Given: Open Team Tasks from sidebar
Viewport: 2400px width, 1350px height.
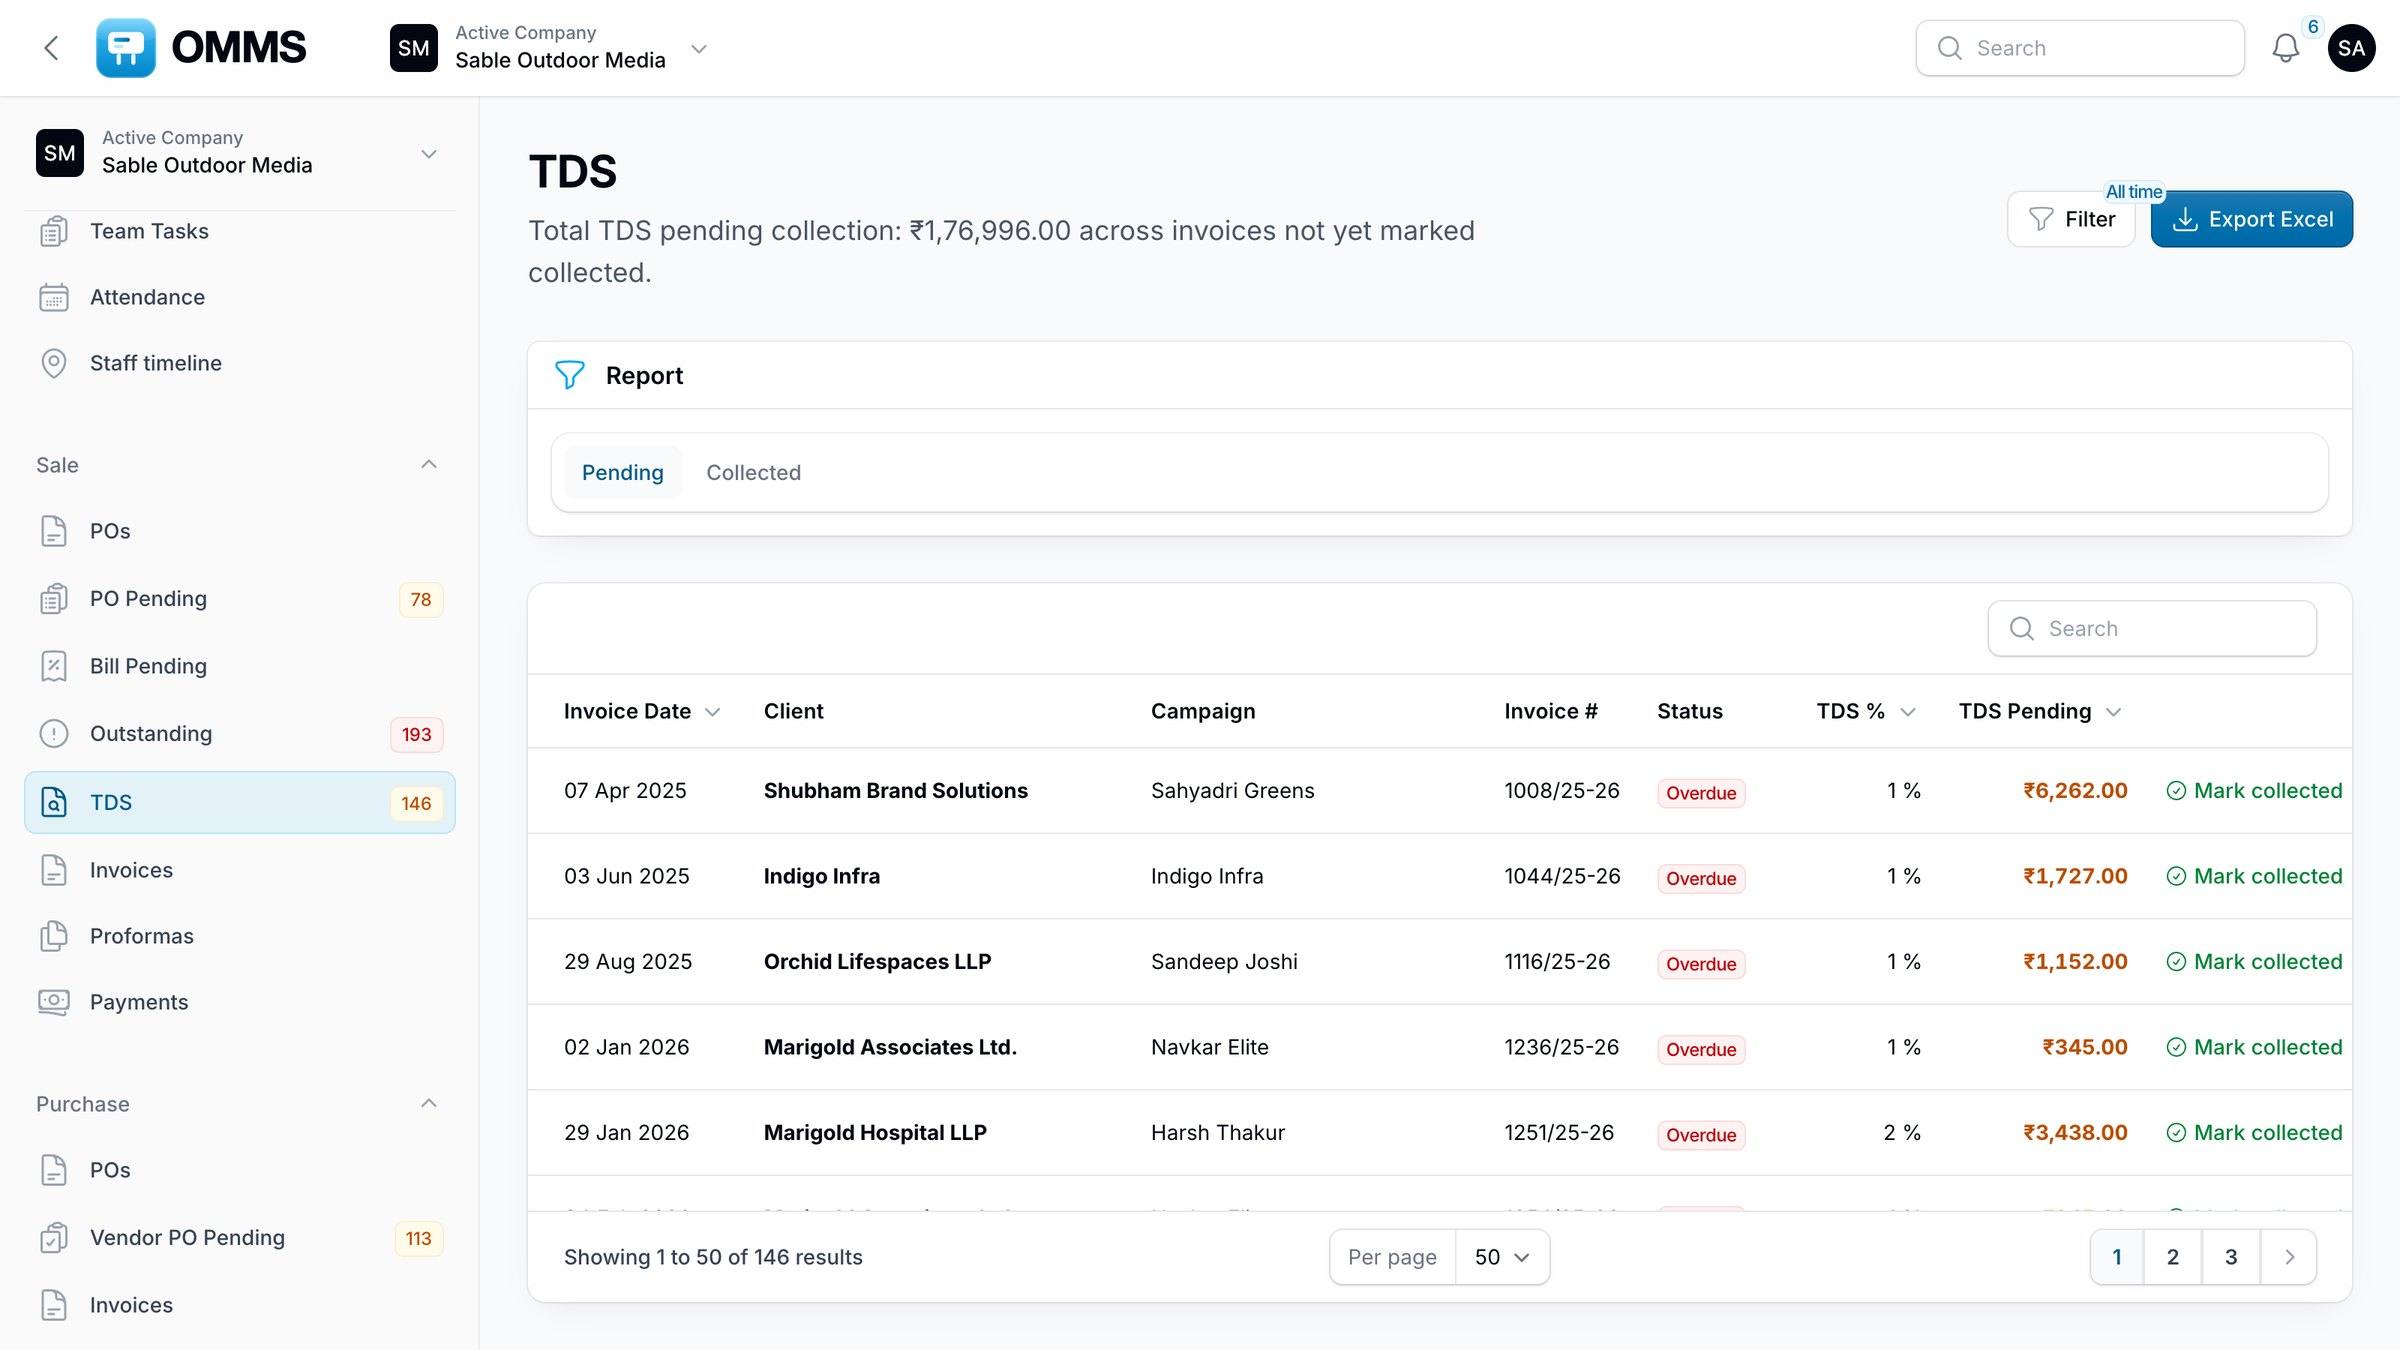Looking at the screenshot, I should point(240,231).
